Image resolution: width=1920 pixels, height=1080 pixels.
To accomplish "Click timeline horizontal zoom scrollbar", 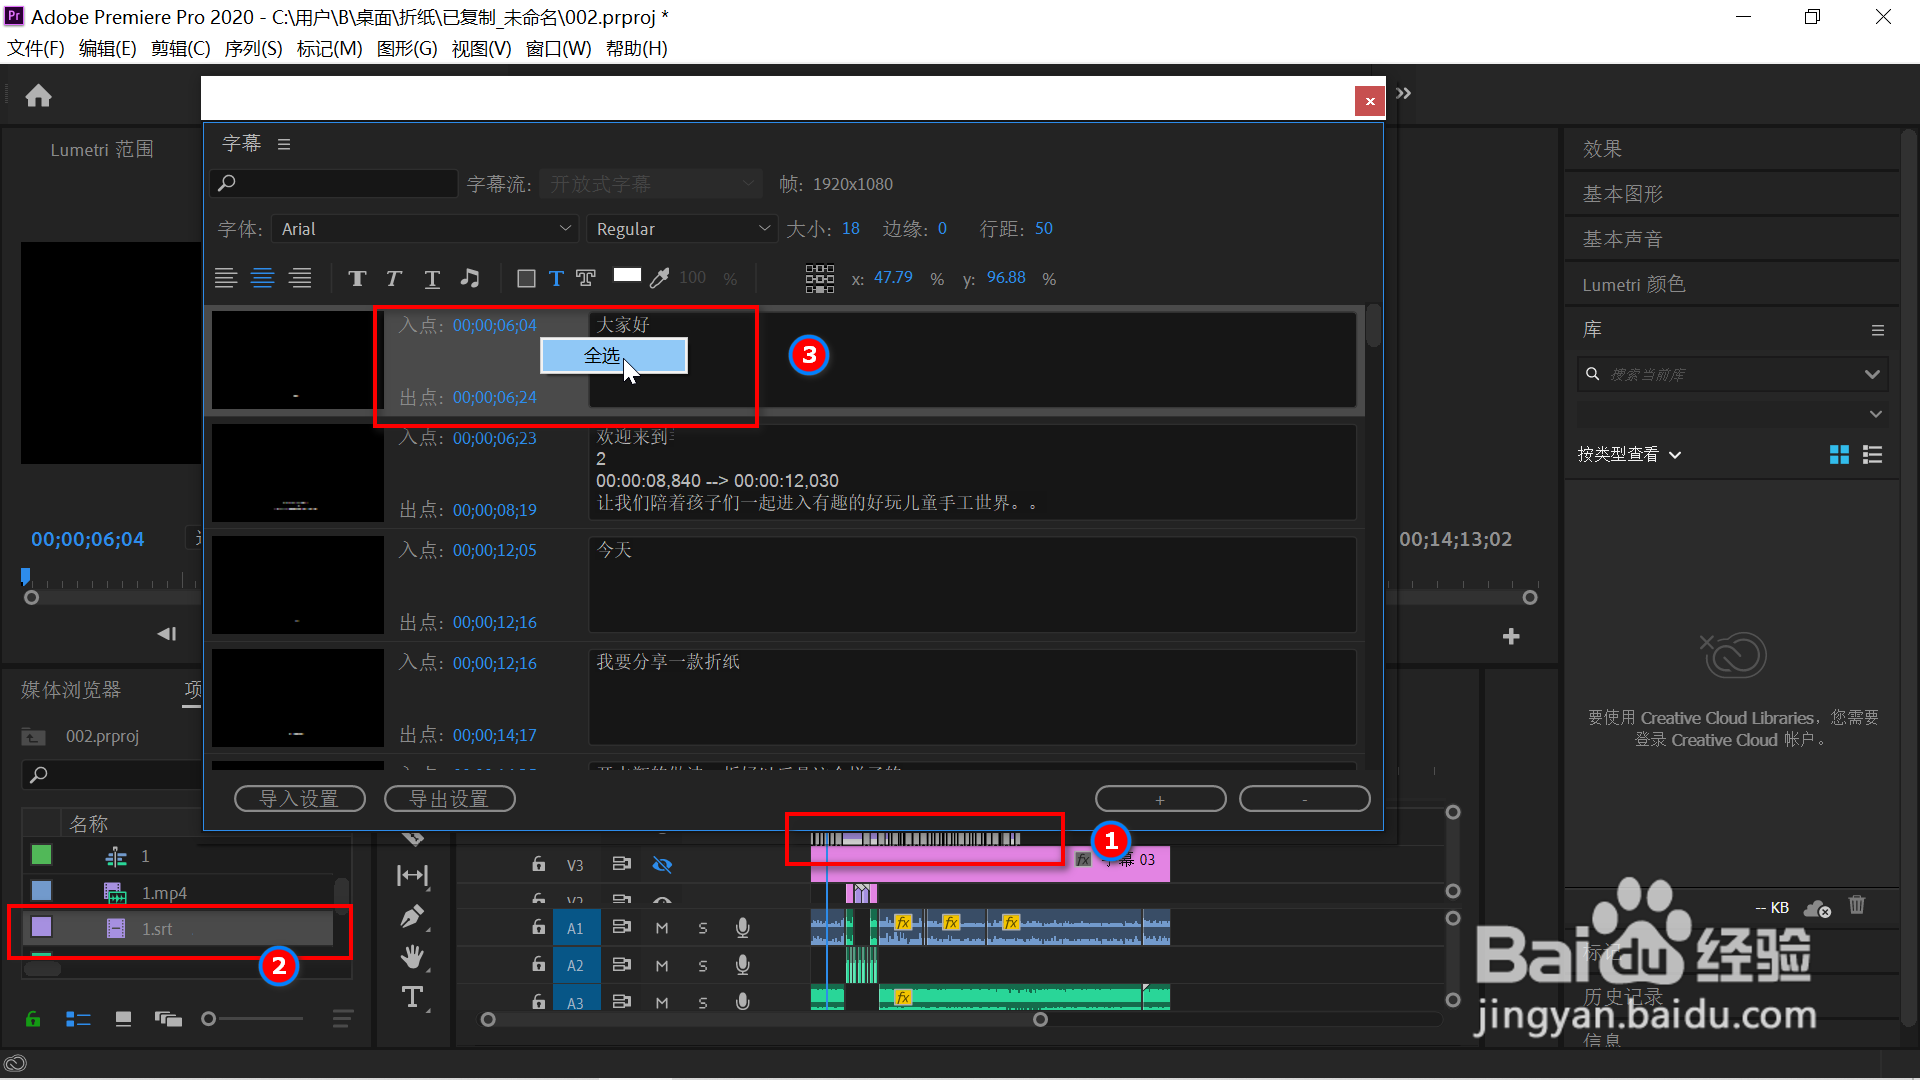I will [764, 1020].
